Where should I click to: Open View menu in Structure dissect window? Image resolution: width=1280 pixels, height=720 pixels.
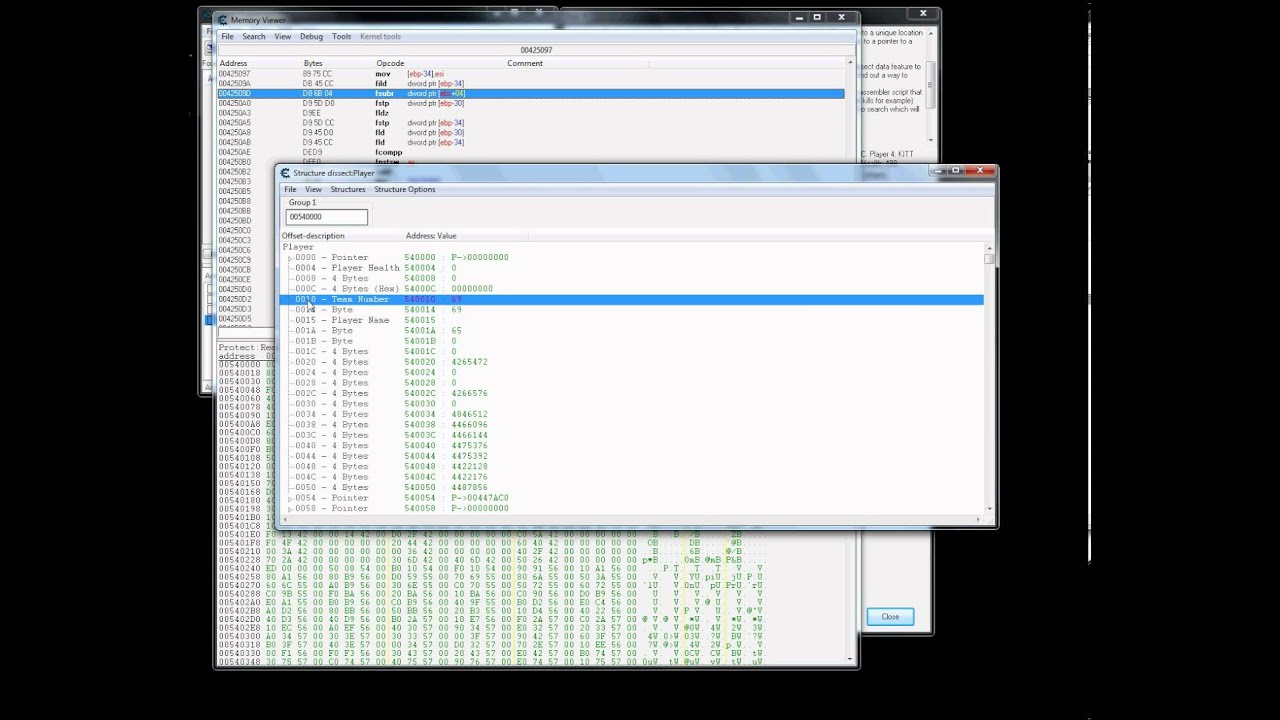313,189
